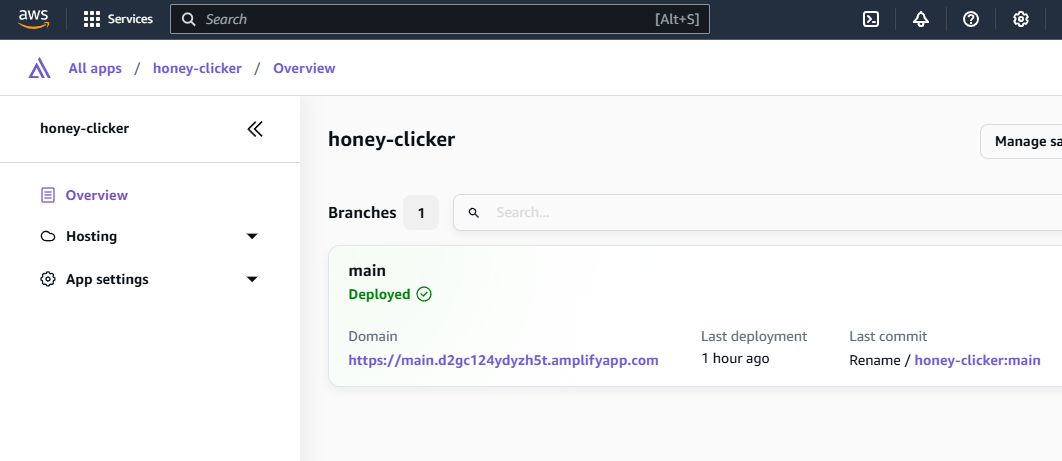Click the Manage sandboxes button

click(x=1021, y=141)
